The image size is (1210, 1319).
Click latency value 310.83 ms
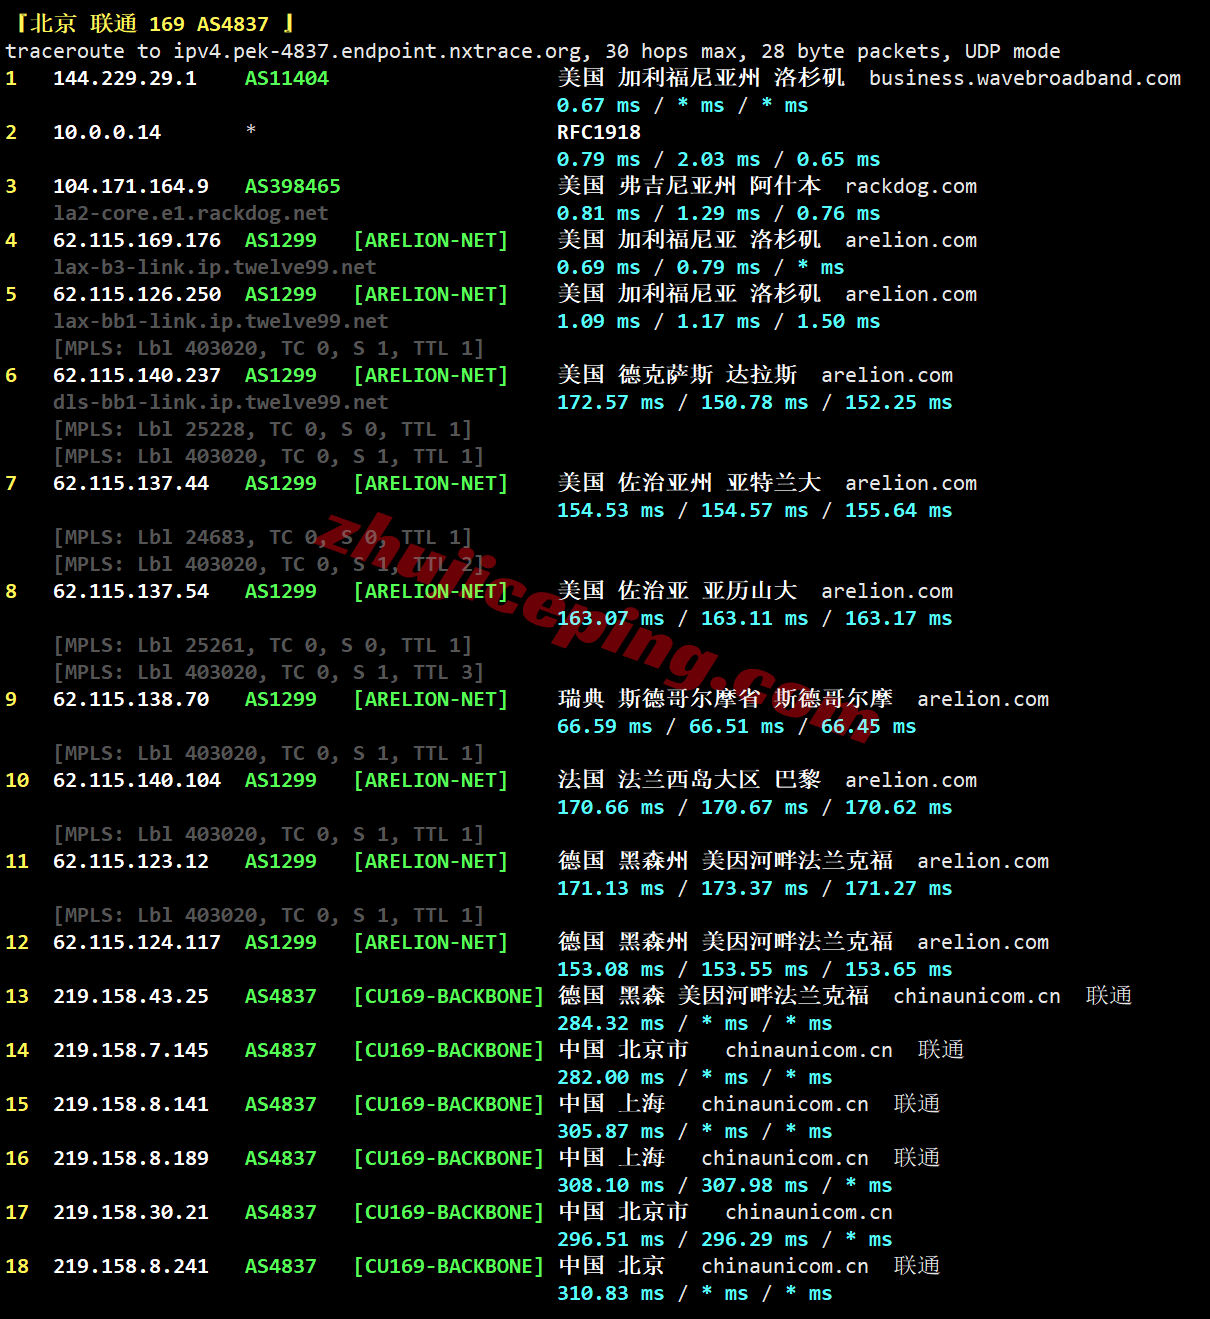[x=611, y=1293]
